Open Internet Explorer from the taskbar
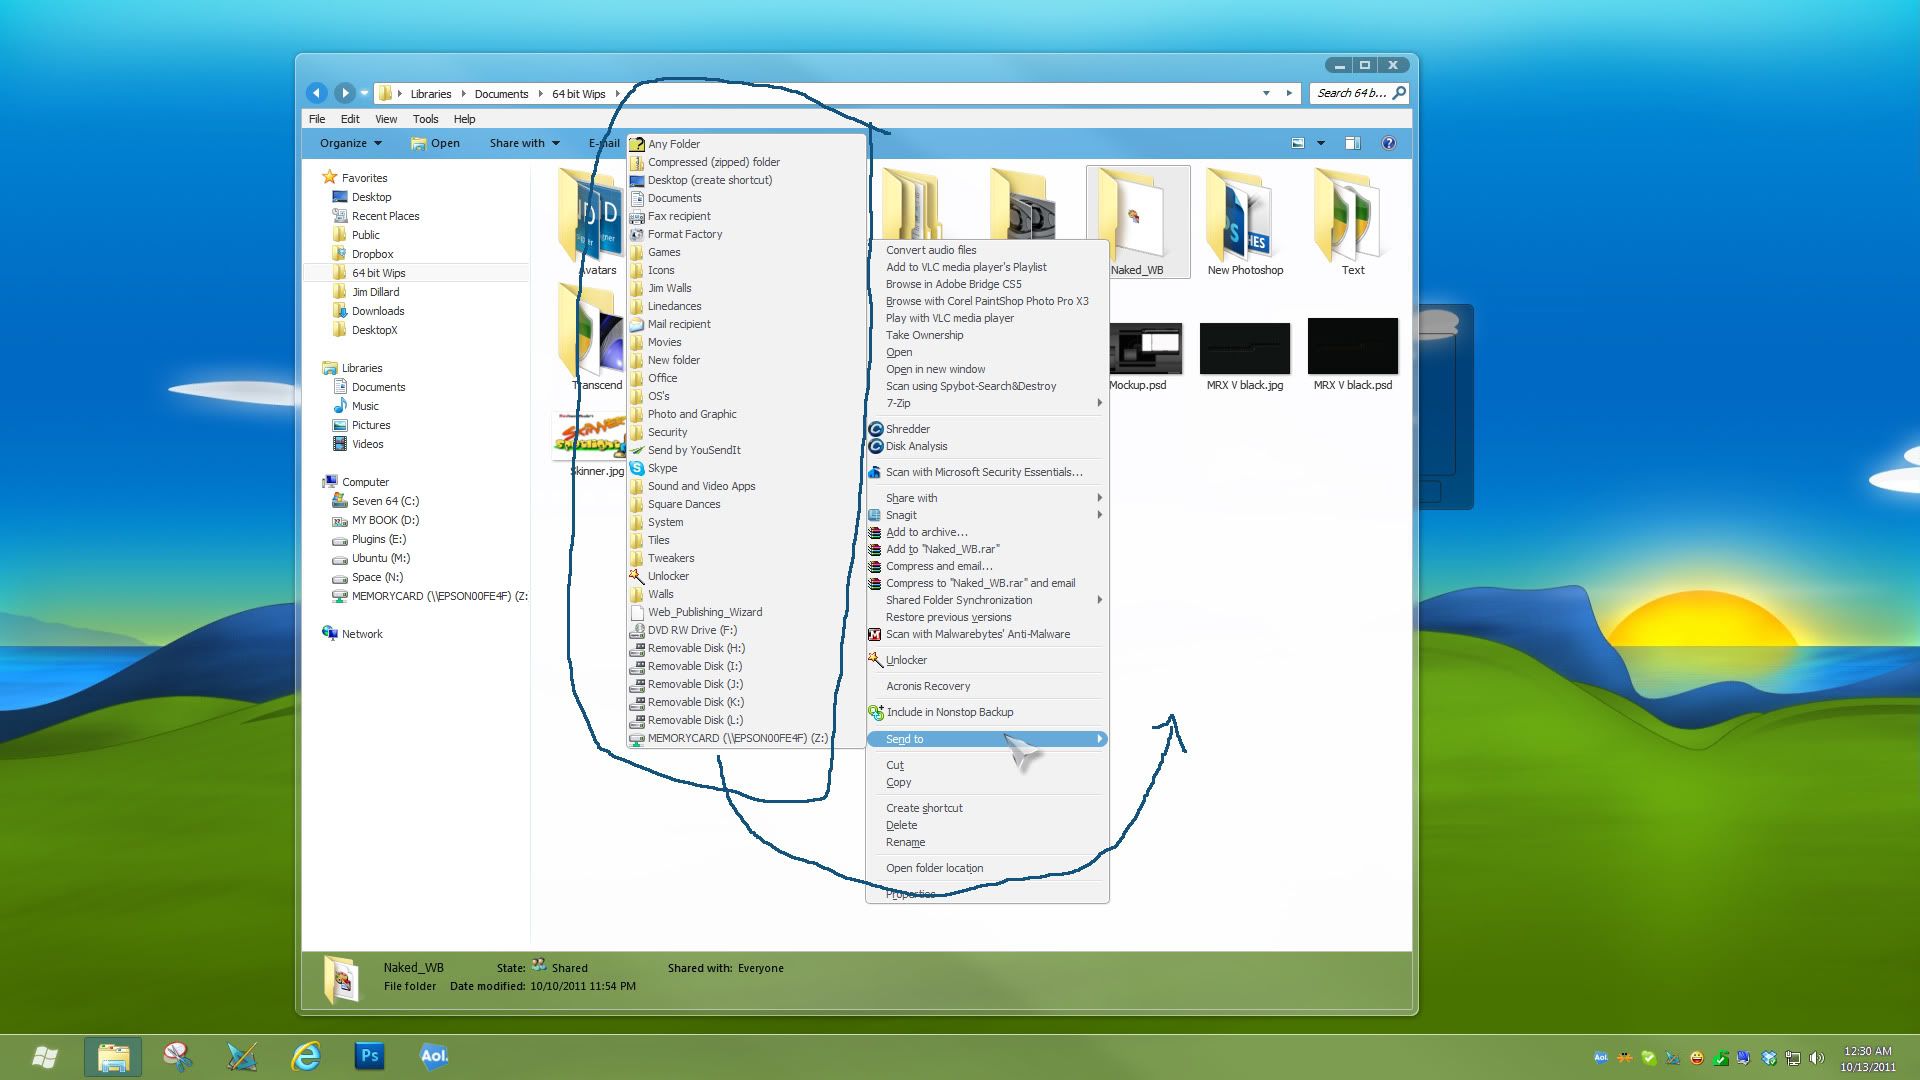Image resolution: width=1920 pixels, height=1080 pixels. [x=305, y=1056]
